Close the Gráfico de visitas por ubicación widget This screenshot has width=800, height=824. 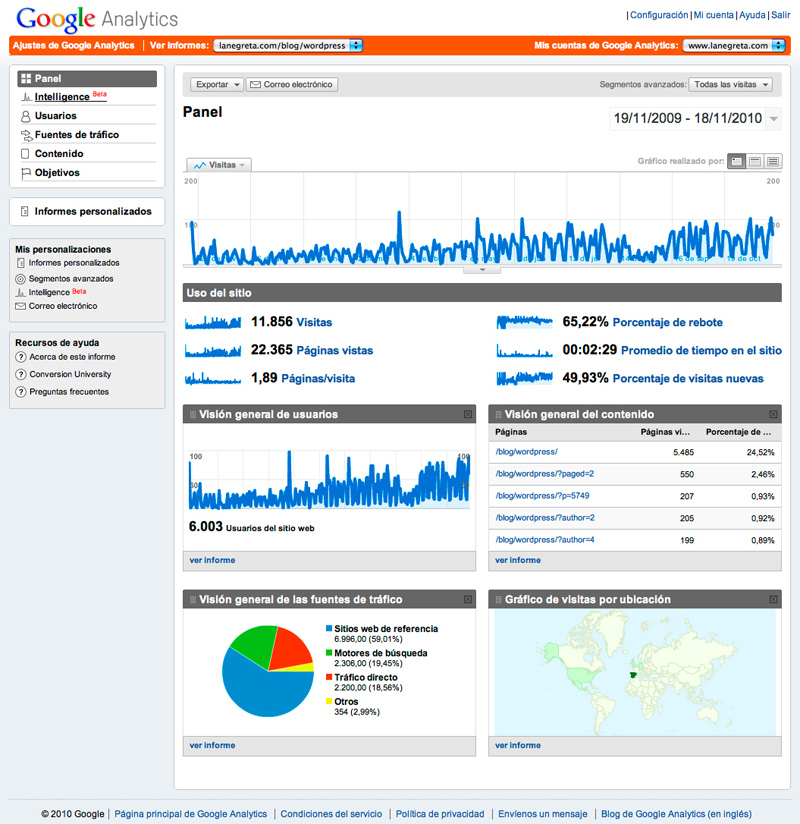[773, 600]
